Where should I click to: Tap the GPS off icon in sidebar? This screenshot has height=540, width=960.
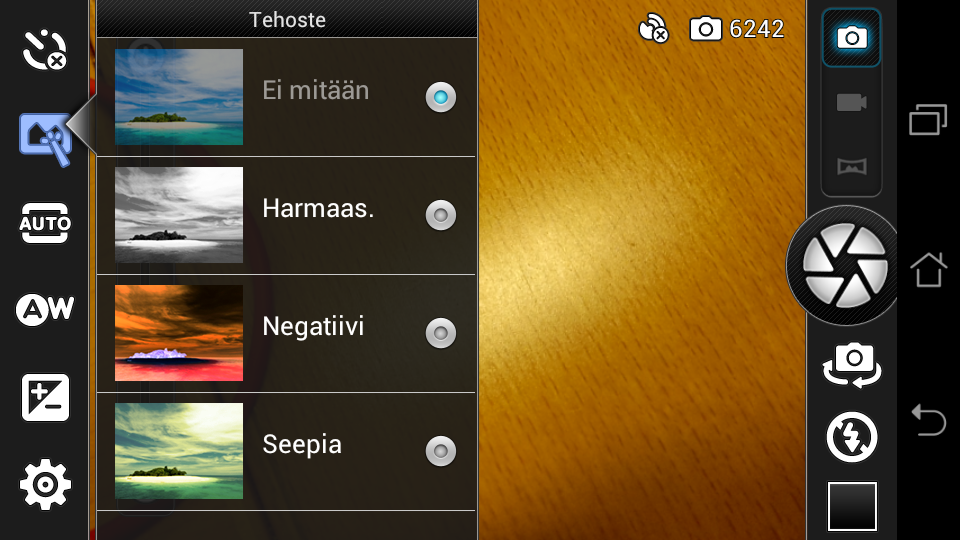point(44,50)
